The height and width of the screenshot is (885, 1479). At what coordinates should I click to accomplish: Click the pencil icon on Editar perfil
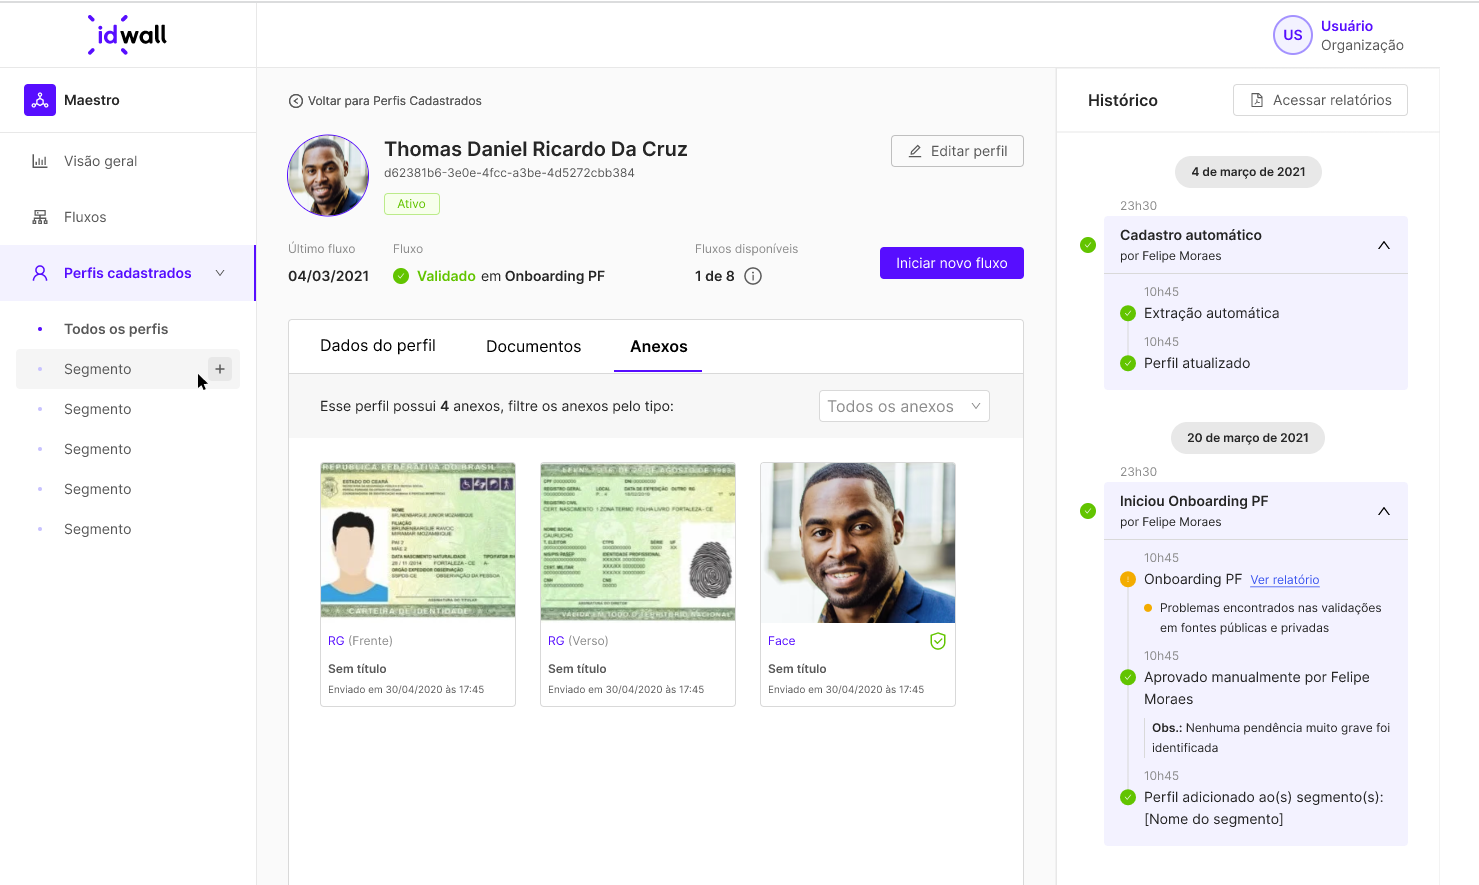tap(913, 150)
